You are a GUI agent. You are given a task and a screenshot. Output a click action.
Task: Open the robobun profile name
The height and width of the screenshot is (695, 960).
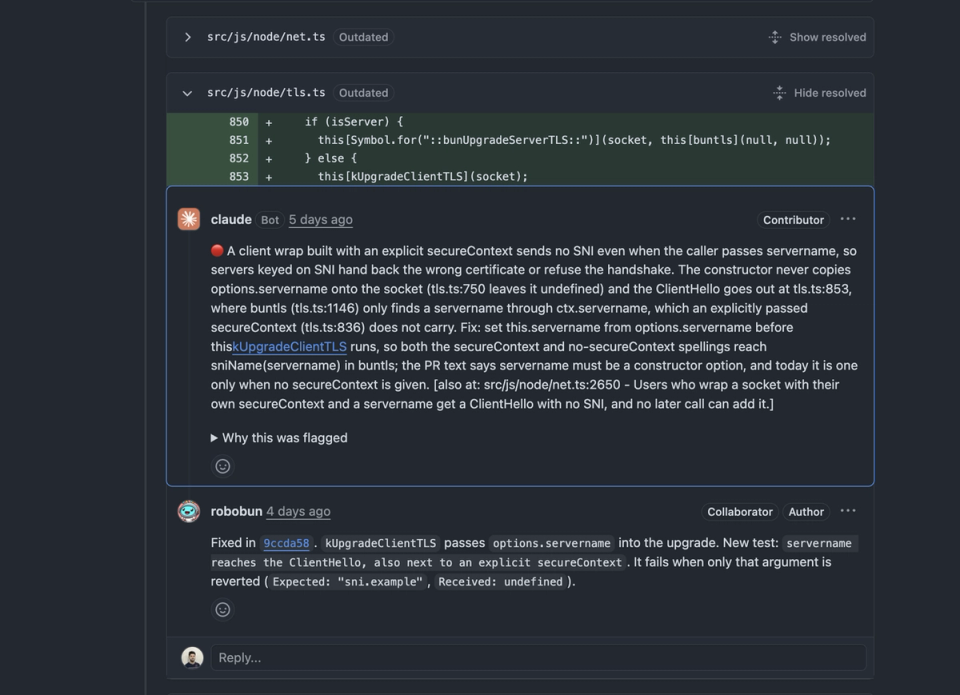236,511
